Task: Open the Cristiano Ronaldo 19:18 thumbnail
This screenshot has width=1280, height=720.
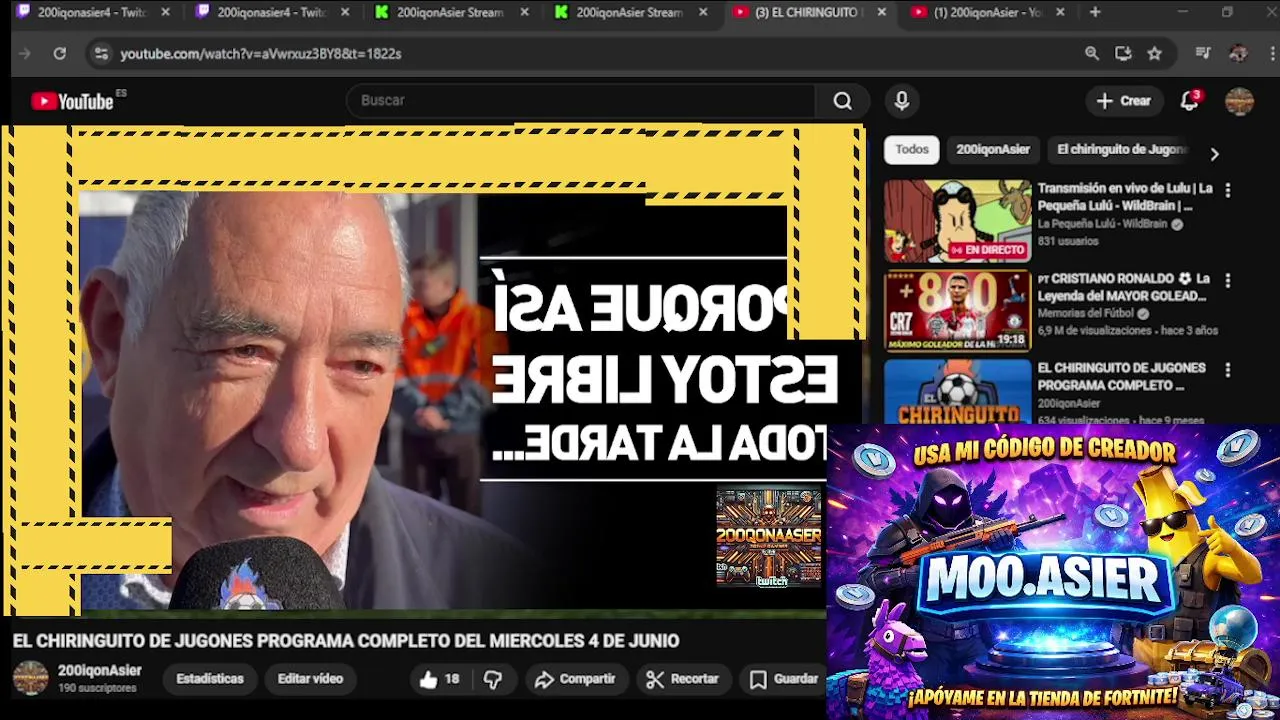Action: (x=957, y=311)
